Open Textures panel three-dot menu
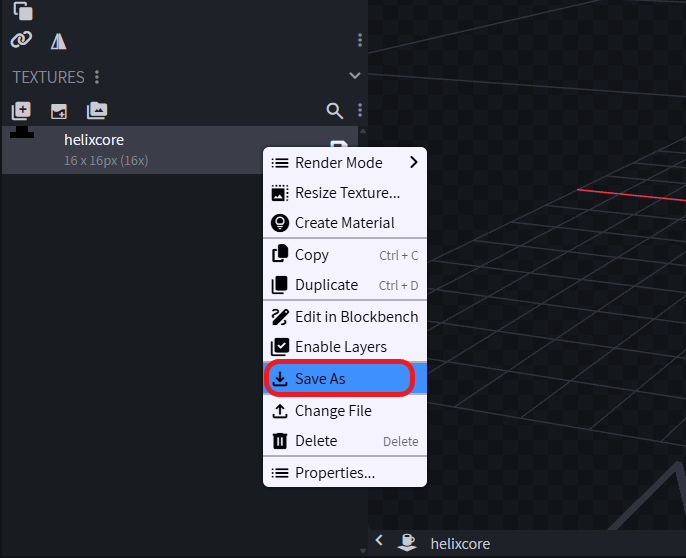Viewport: 686px width, 558px height. 97,77
